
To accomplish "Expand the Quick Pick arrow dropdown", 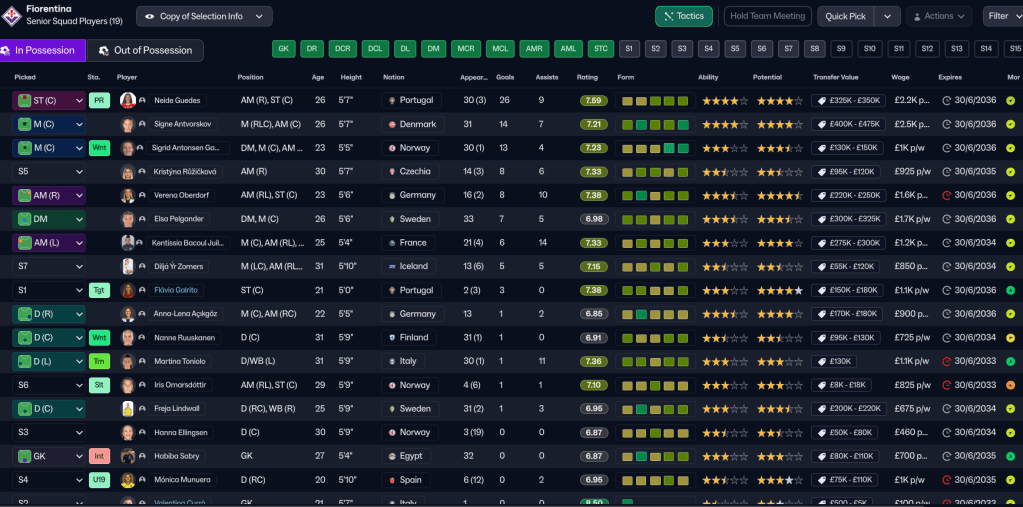I will pos(887,16).
